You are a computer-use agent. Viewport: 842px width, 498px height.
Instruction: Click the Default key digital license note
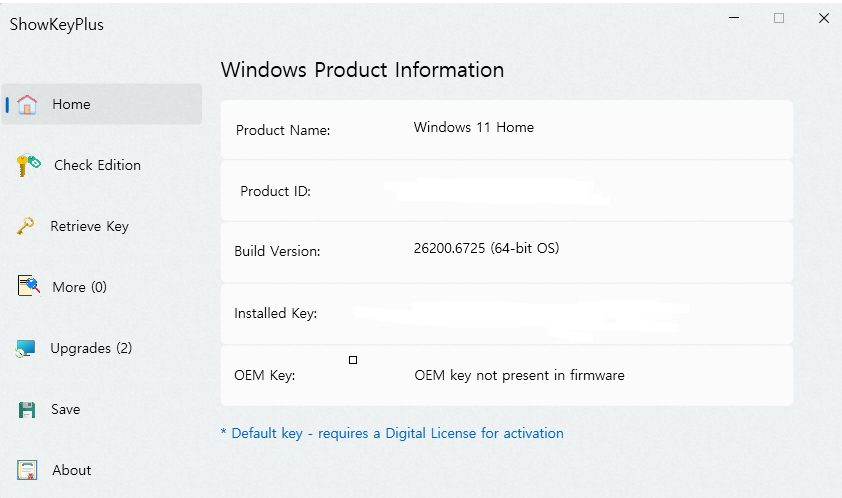[392, 434]
